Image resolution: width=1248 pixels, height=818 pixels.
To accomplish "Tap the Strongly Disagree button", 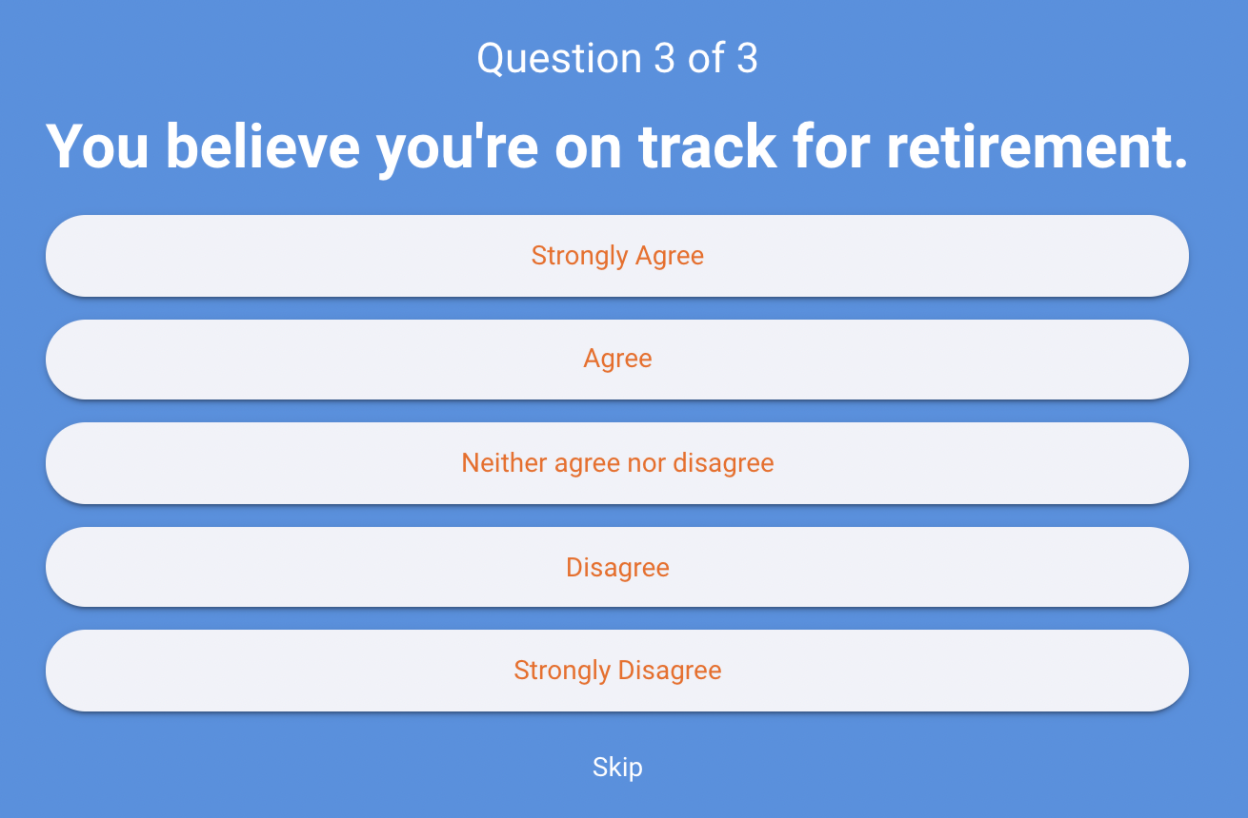I will 617,670.
